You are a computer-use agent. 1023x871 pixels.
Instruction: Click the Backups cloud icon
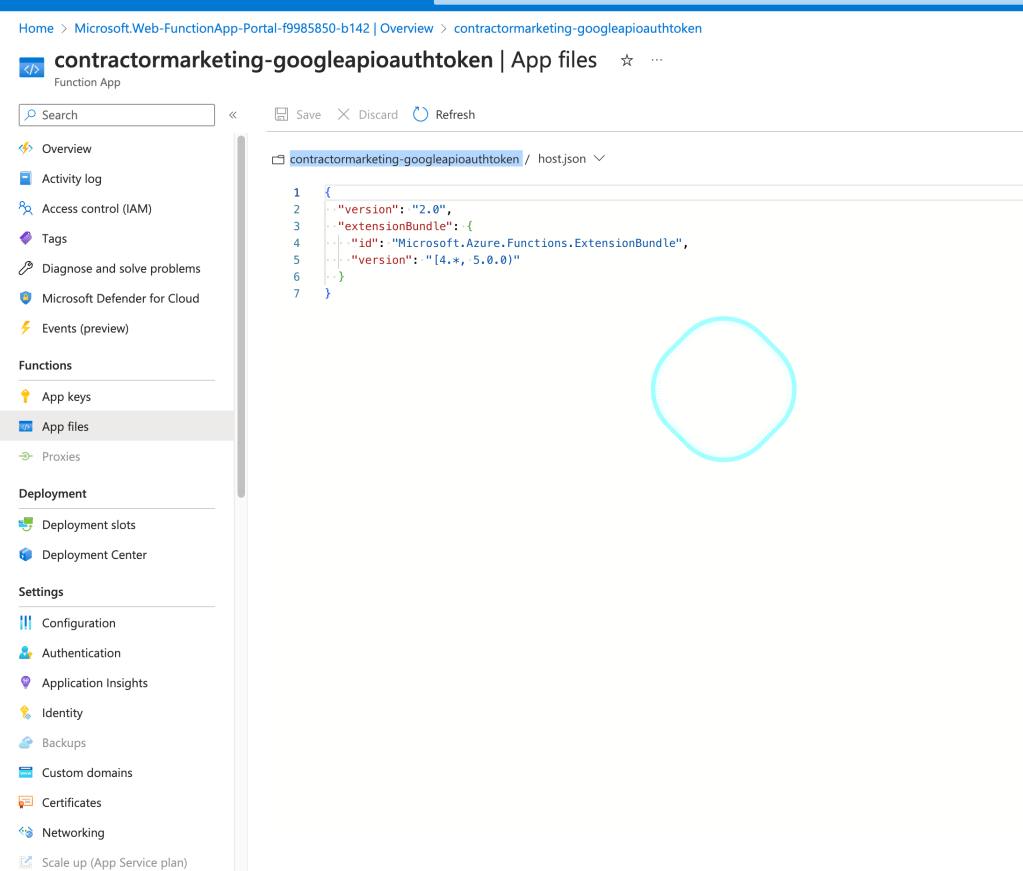click(x=25, y=742)
